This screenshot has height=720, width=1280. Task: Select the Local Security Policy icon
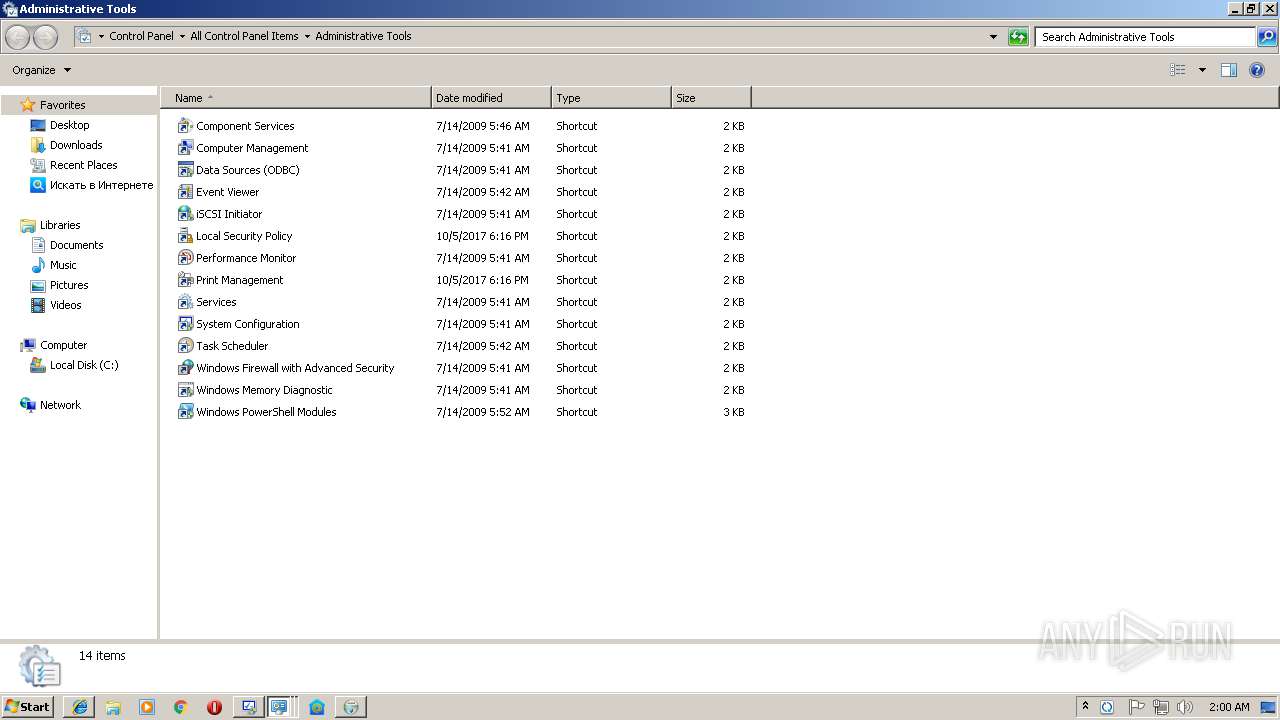[x=185, y=236]
